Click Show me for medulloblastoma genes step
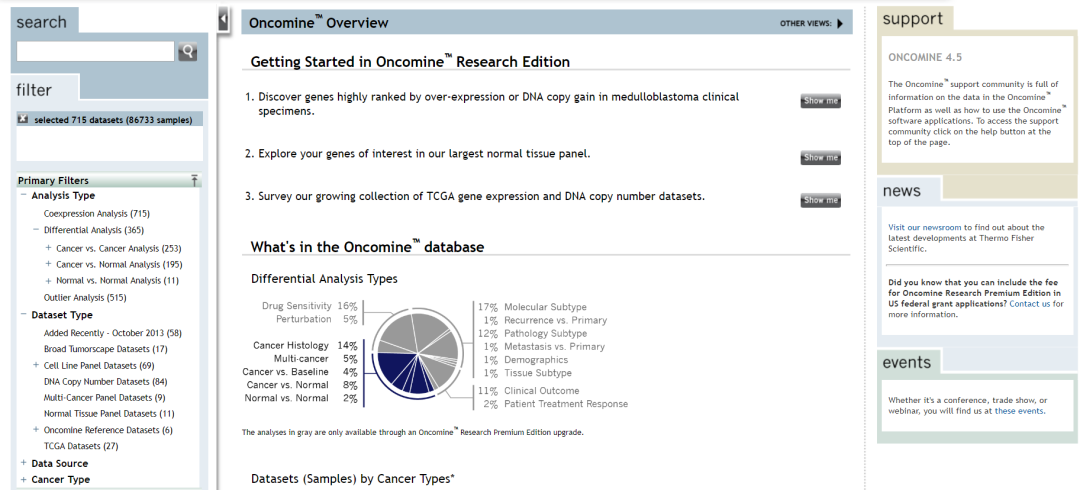 click(x=820, y=101)
